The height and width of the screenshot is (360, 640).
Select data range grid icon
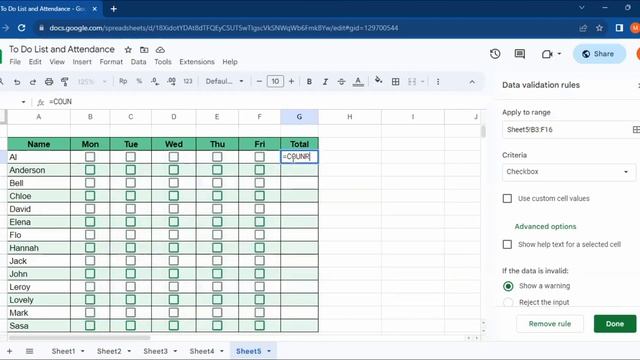pyautogui.click(x=636, y=129)
